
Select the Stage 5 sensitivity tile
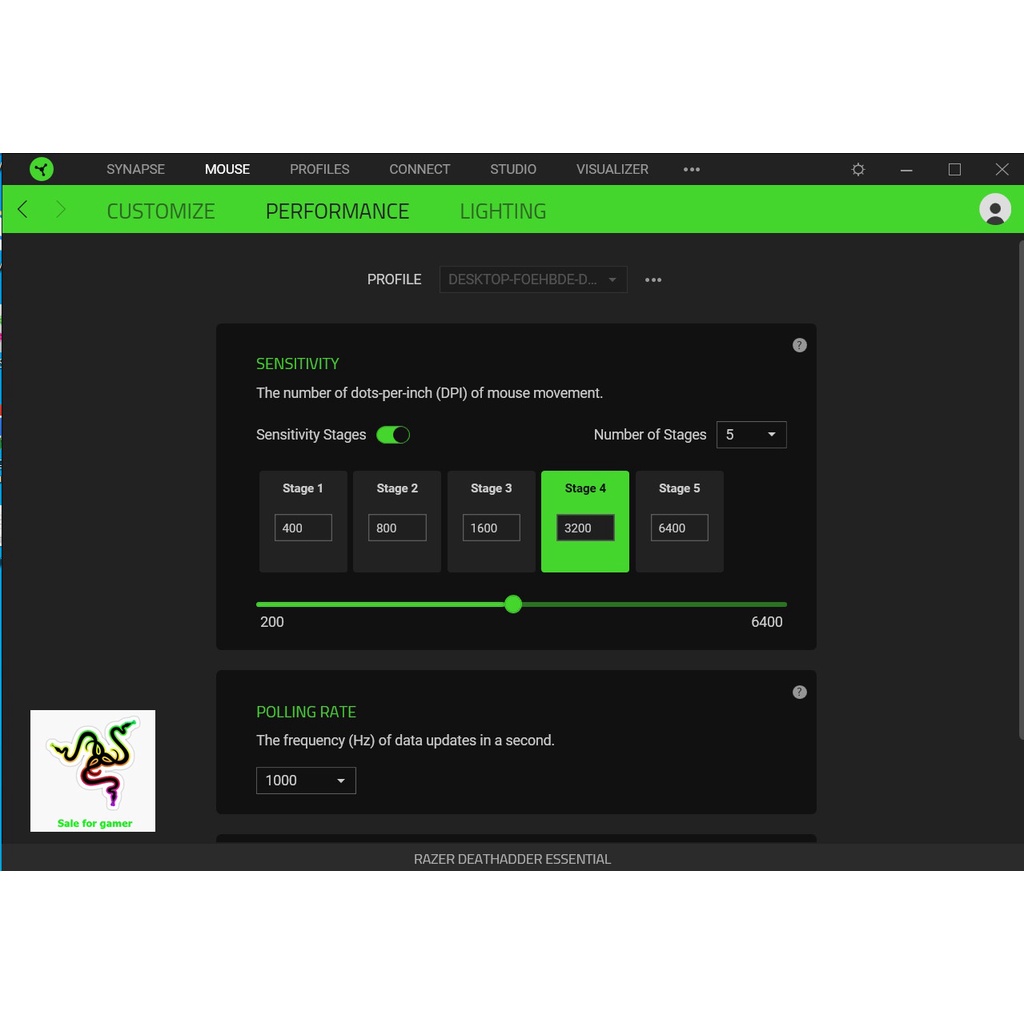pyautogui.click(x=679, y=490)
